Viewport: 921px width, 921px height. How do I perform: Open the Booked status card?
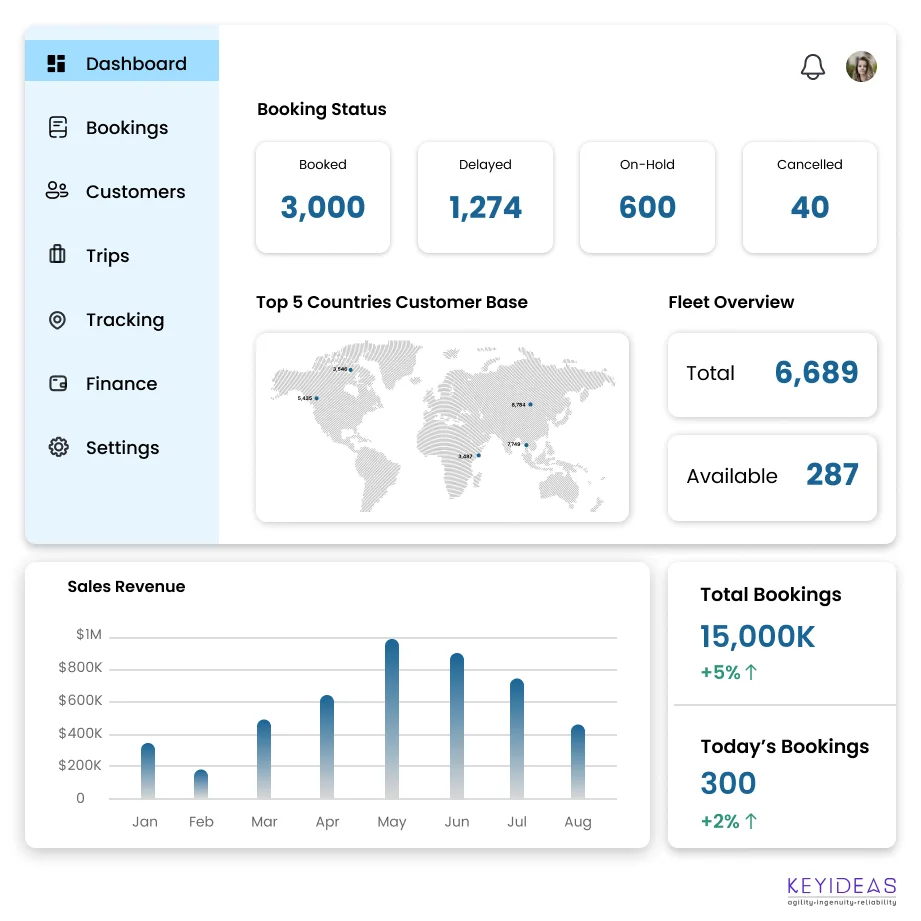(323, 197)
